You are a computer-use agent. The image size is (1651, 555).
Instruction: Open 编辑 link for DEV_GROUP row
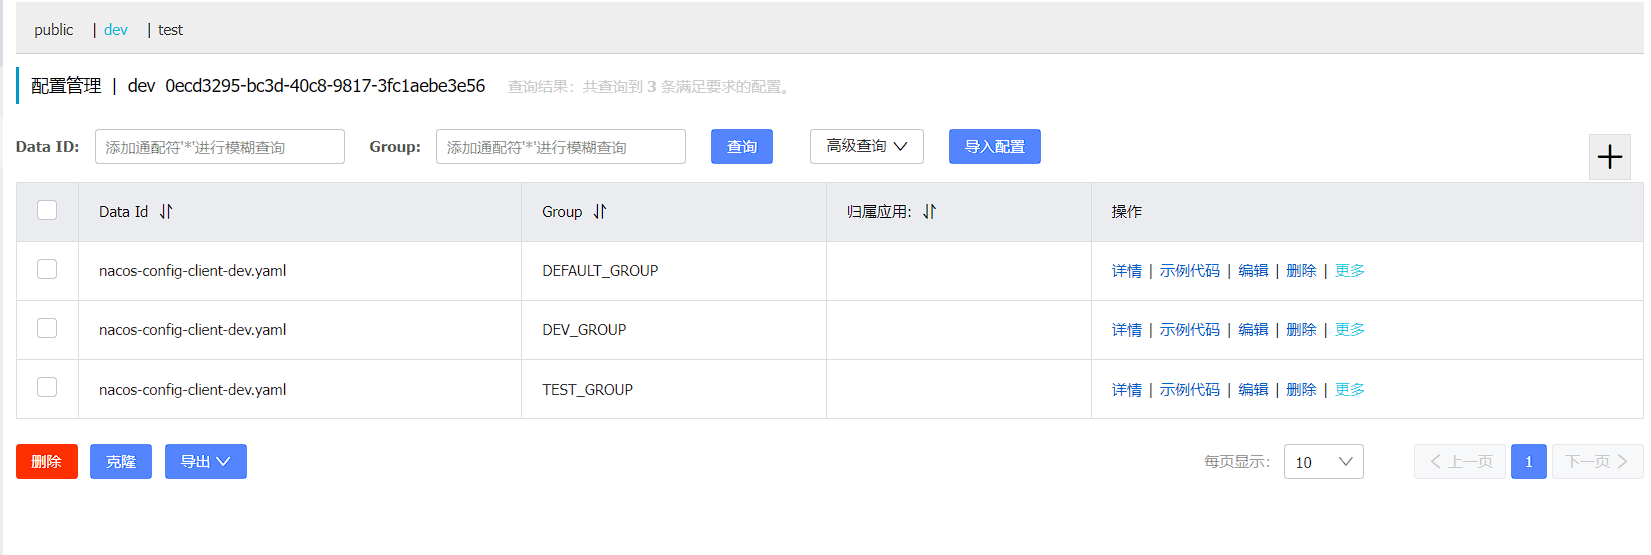pos(1253,330)
